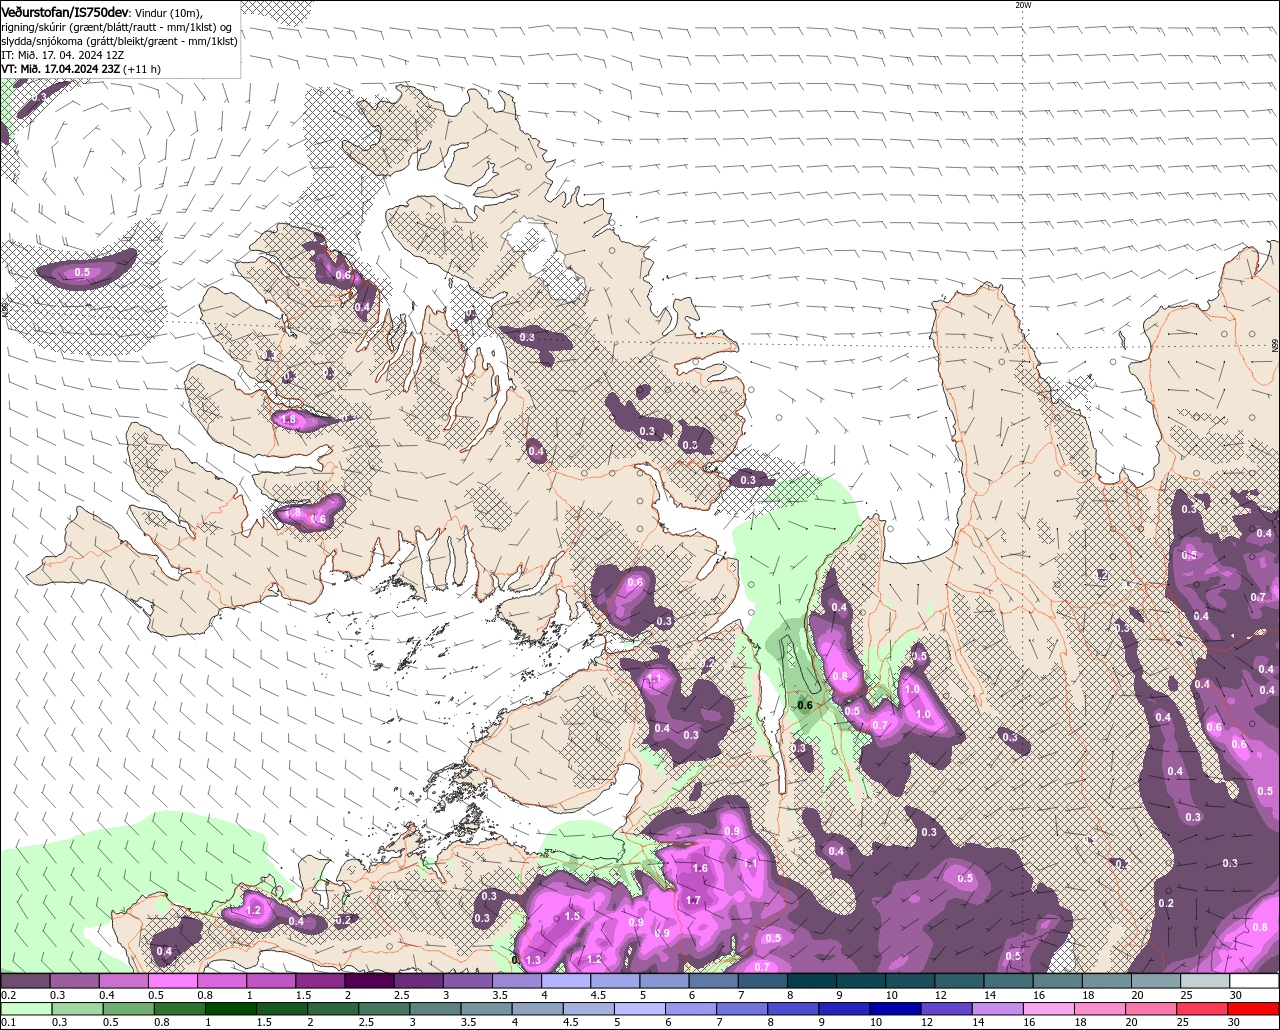Click the valid time line 'VT: Mið. 17.04.2024 23Z'
1280x1030 pixels.
click(60, 69)
